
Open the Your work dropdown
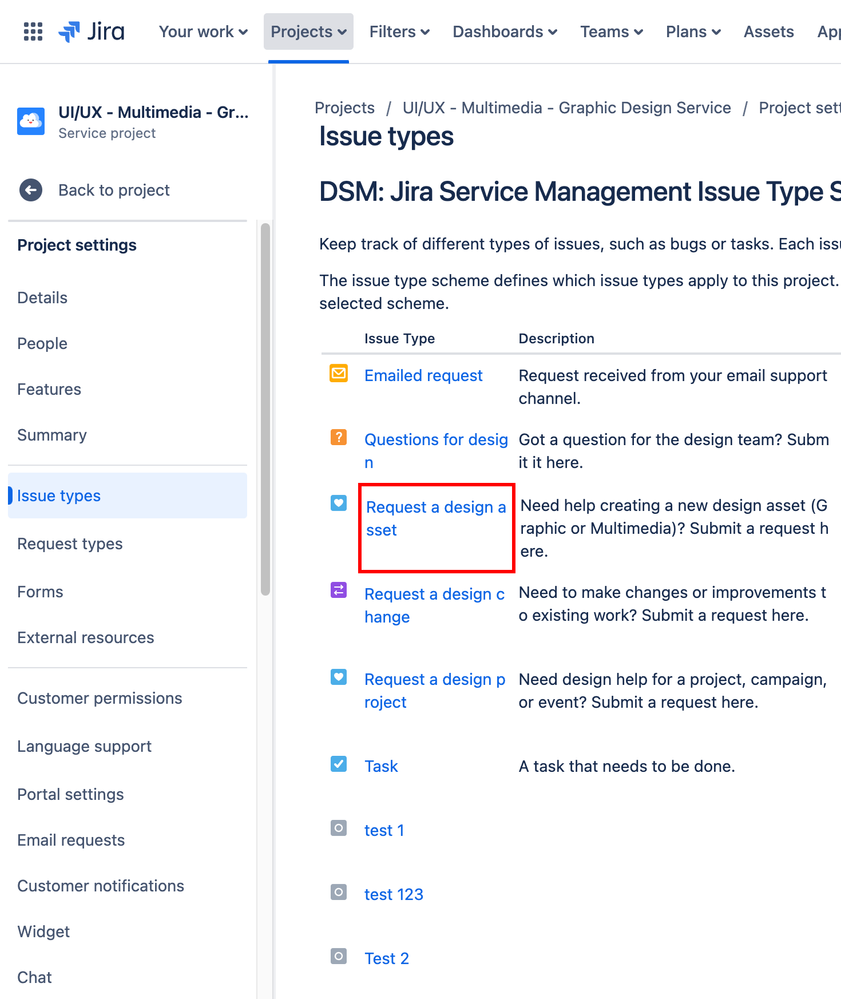pyautogui.click(x=203, y=31)
